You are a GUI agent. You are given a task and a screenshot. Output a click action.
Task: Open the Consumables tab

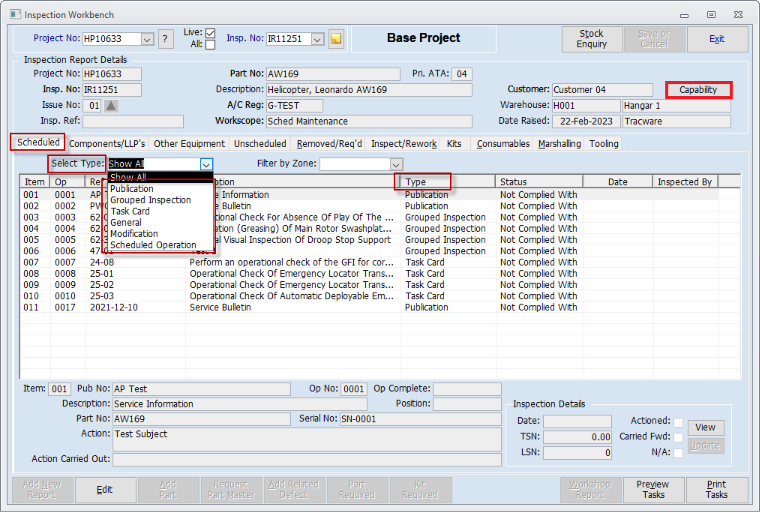coord(504,144)
